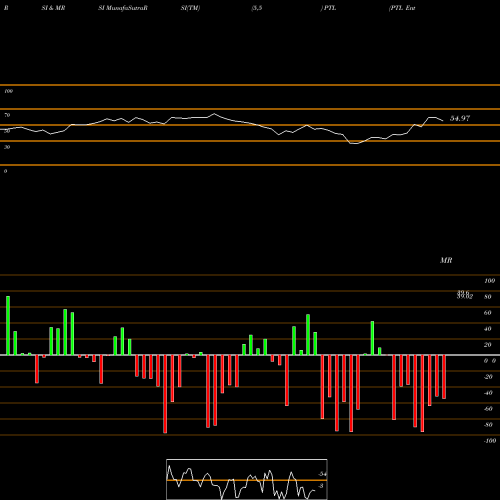The height and width of the screenshot is (500, 500).
Task: Click the 60 label on the MR axis
Action: [x=487, y=313]
